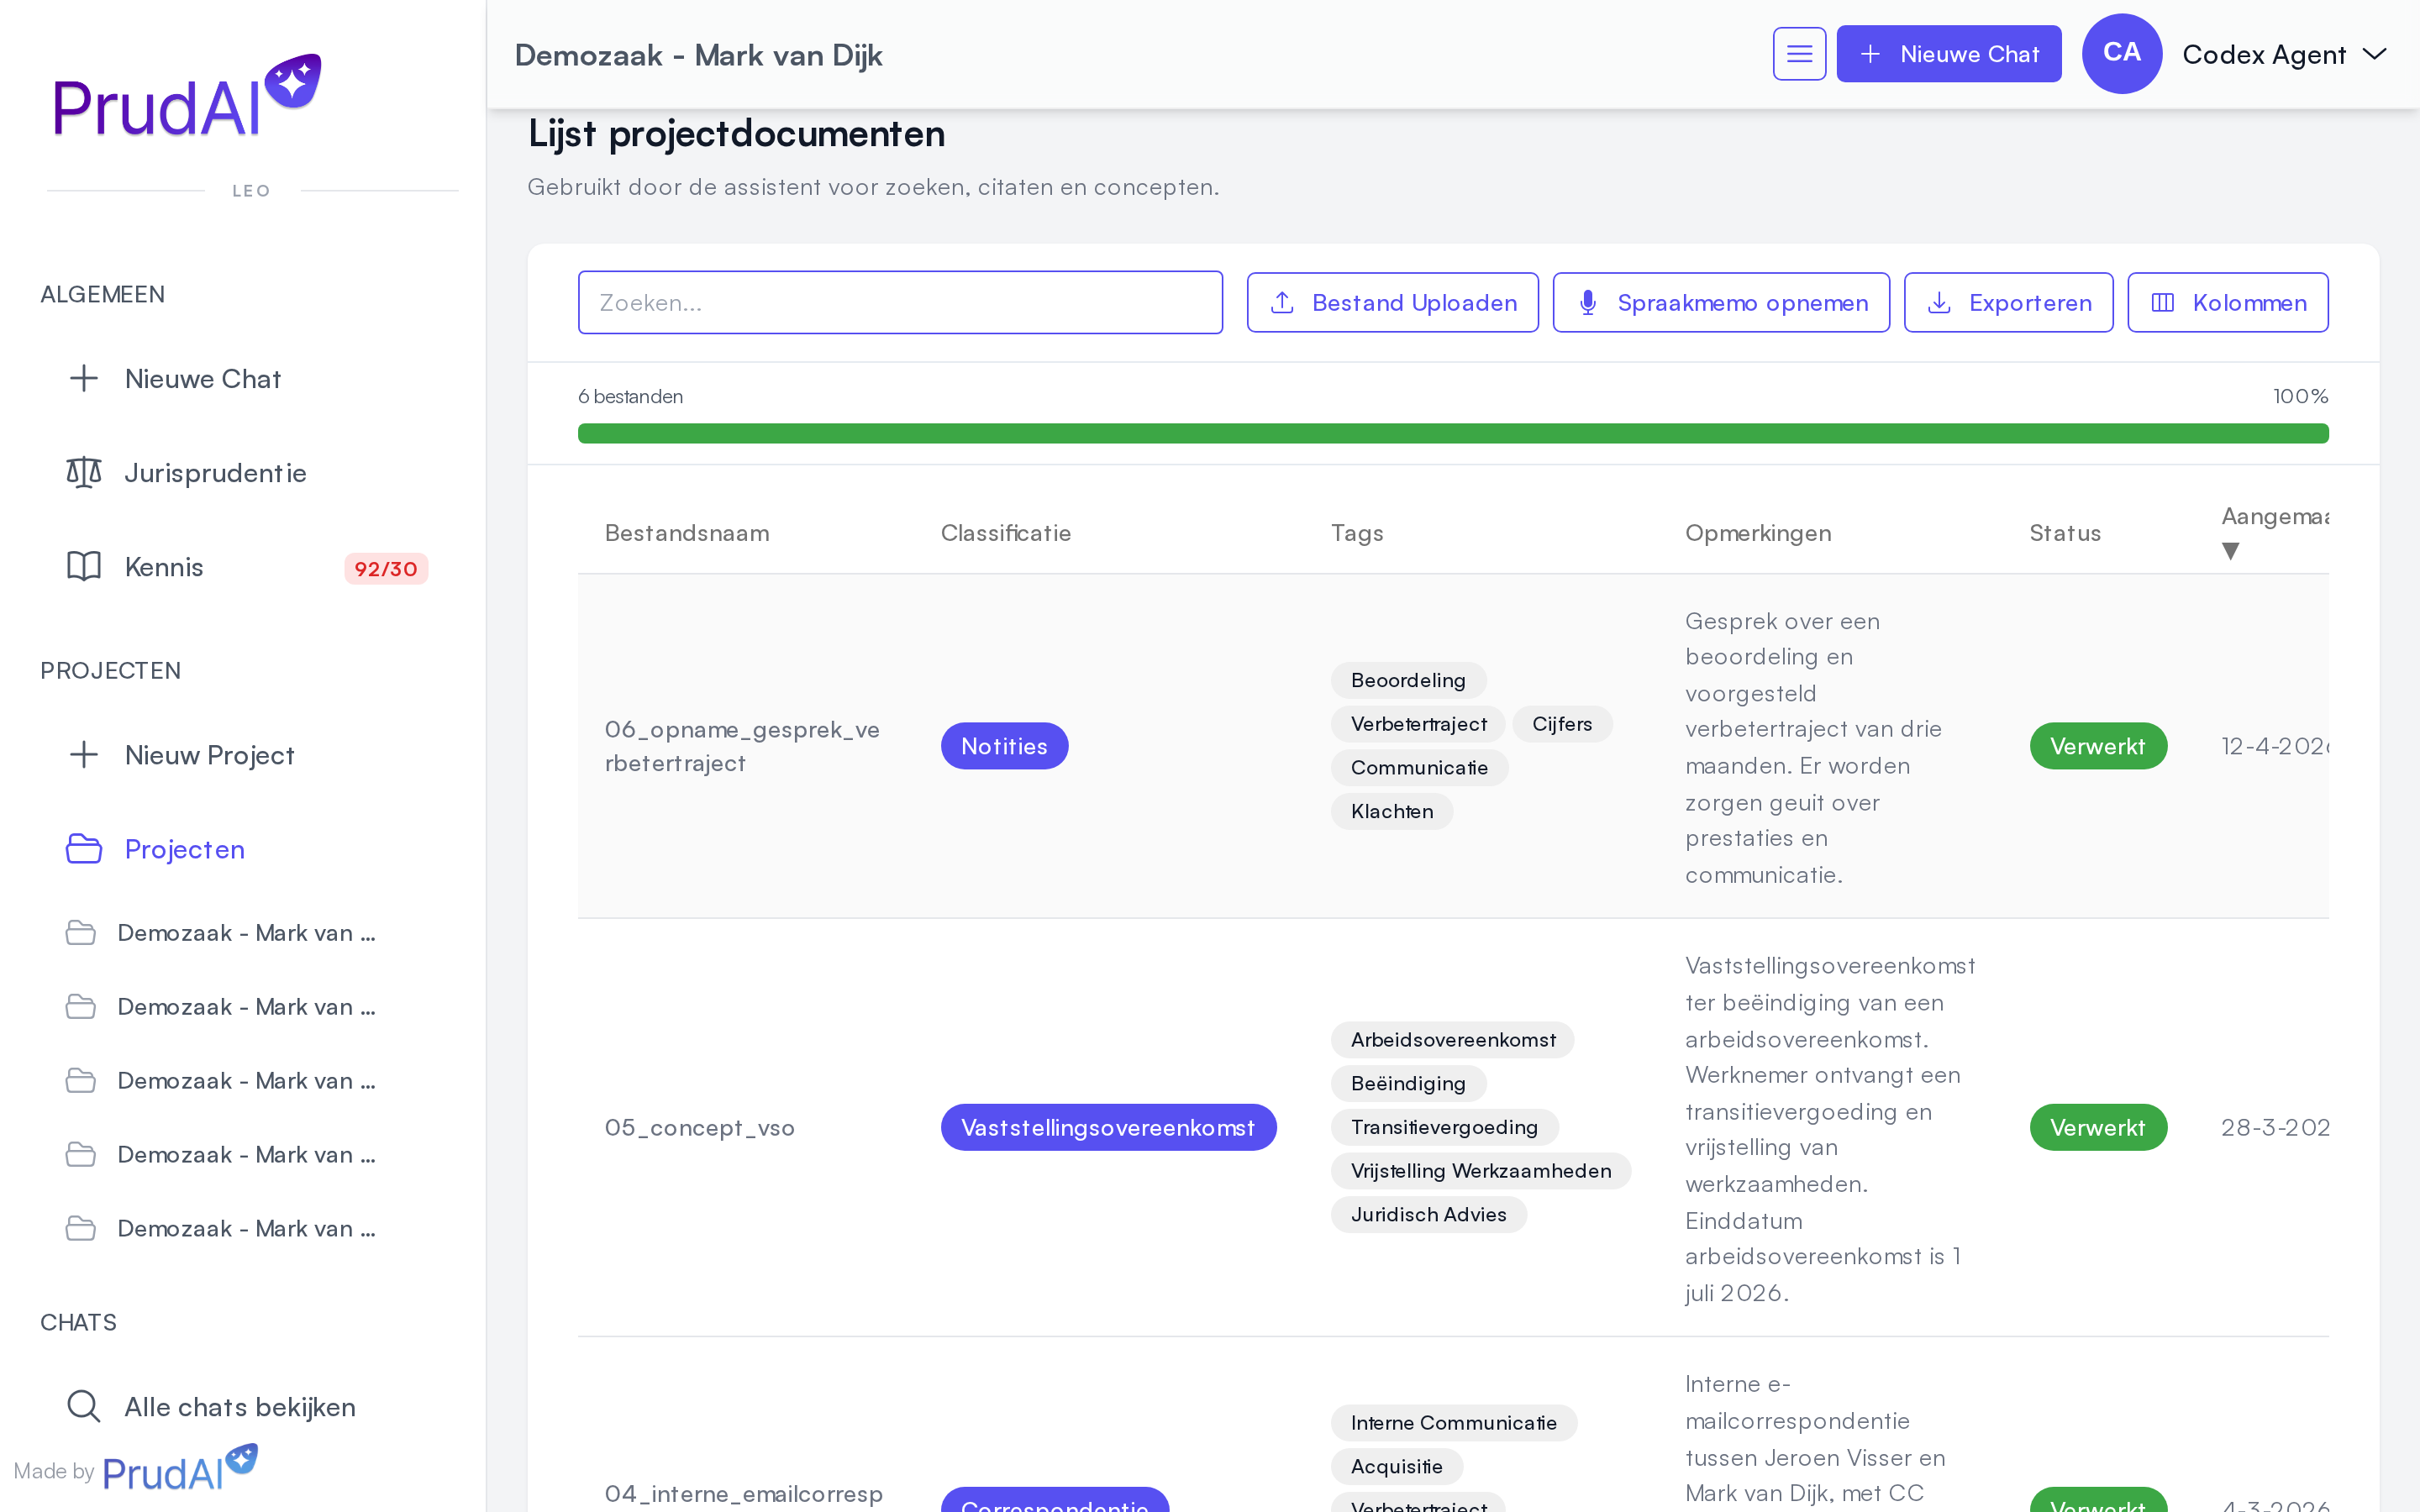Click the Demozaak - Mark van Dijk header title
Screen dimensions: 2420x1512
(698, 55)
